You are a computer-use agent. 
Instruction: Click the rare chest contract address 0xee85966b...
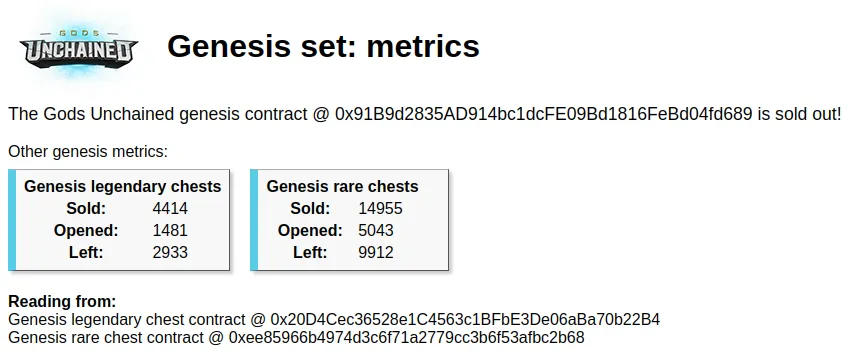coord(406,337)
